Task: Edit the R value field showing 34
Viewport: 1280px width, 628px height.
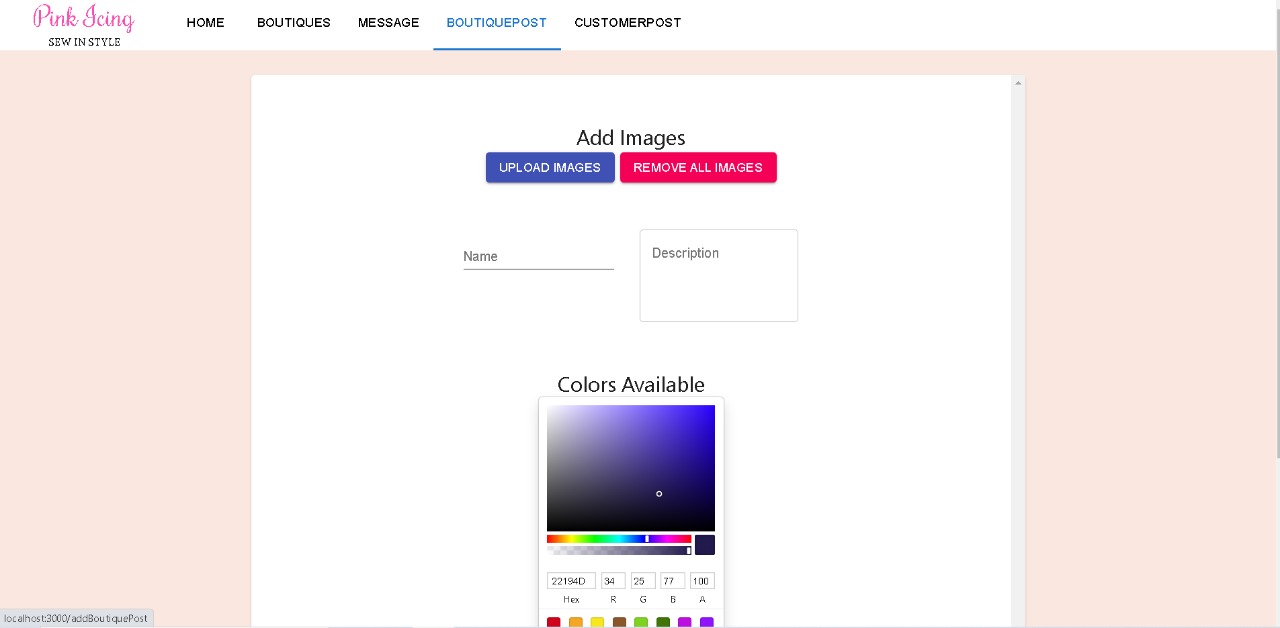Action: pyautogui.click(x=613, y=581)
